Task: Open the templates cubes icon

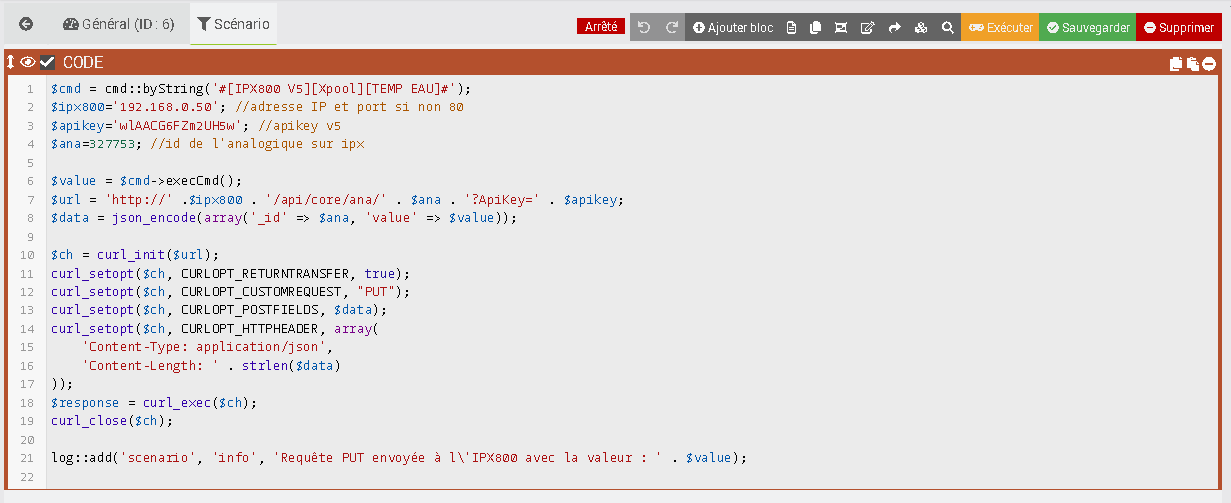Action: pos(921,28)
